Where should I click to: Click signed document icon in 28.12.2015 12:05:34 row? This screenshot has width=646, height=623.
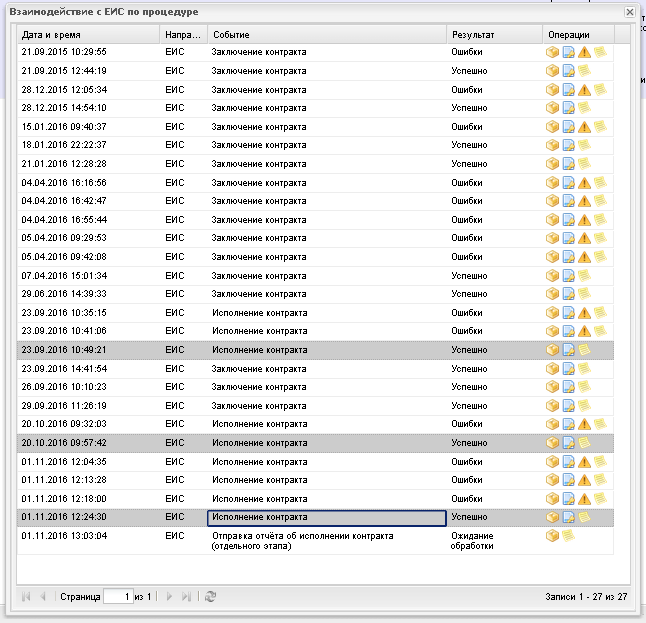click(568, 89)
